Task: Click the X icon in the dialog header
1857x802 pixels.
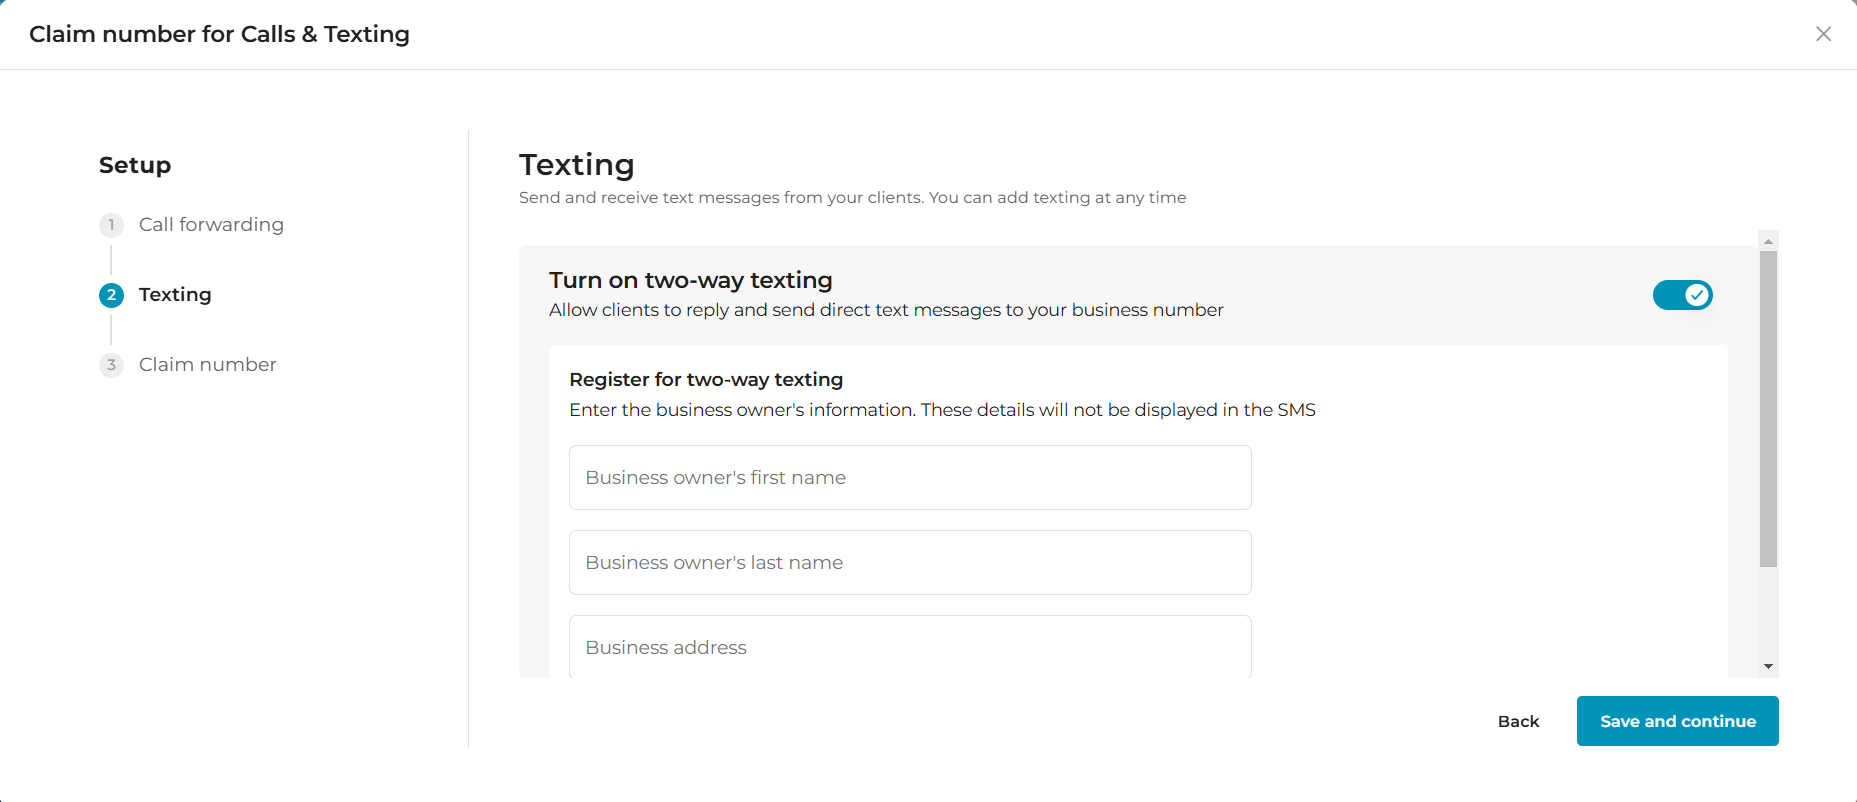Action: click(1823, 33)
